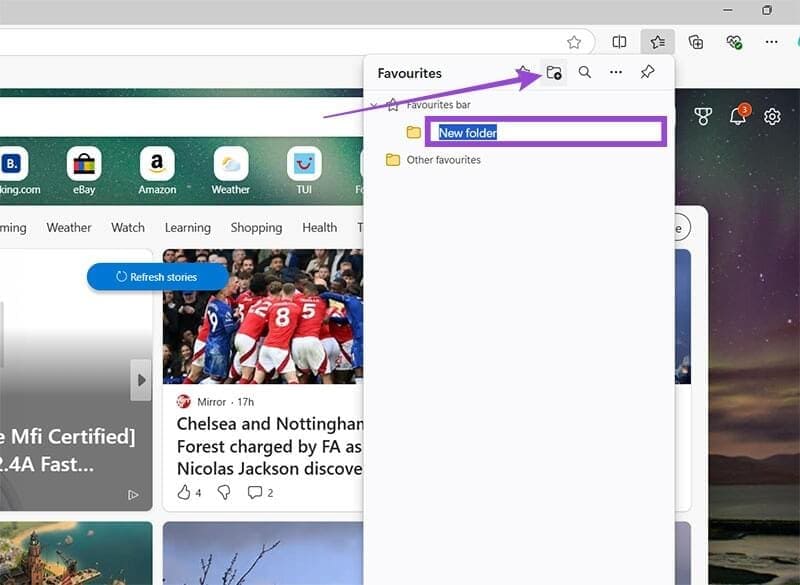Switch to the Learning news tab

(x=188, y=227)
